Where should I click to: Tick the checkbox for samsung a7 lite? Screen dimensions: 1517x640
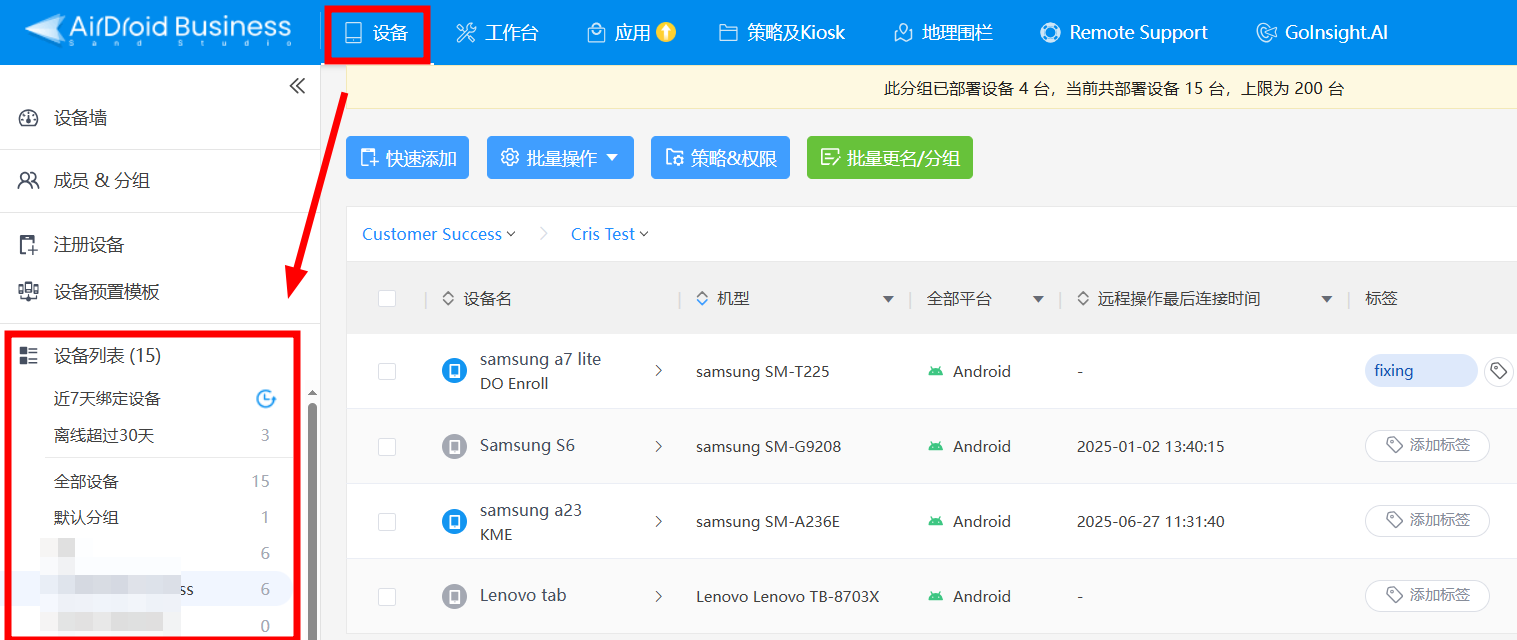[x=387, y=371]
